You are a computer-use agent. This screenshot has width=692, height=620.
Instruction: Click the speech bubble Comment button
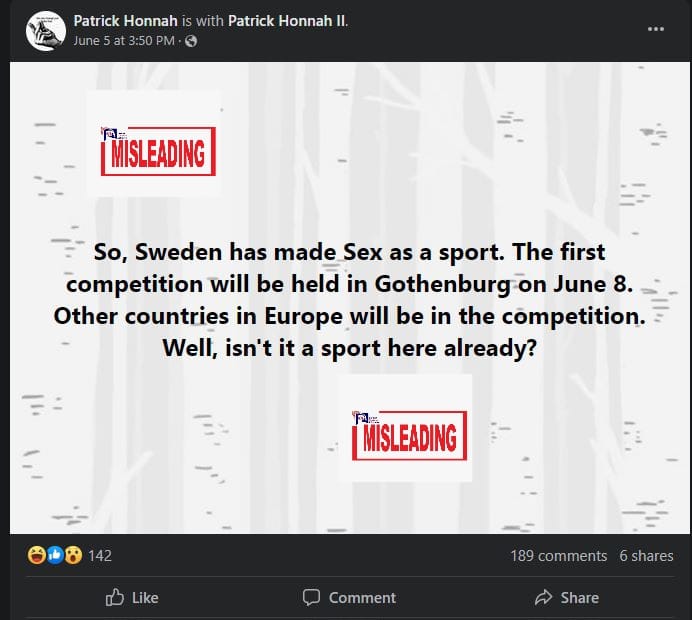(x=349, y=597)
